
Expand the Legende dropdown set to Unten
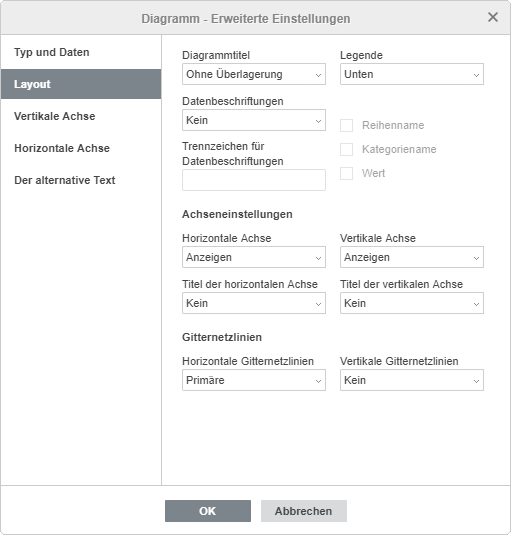[412, 74]
